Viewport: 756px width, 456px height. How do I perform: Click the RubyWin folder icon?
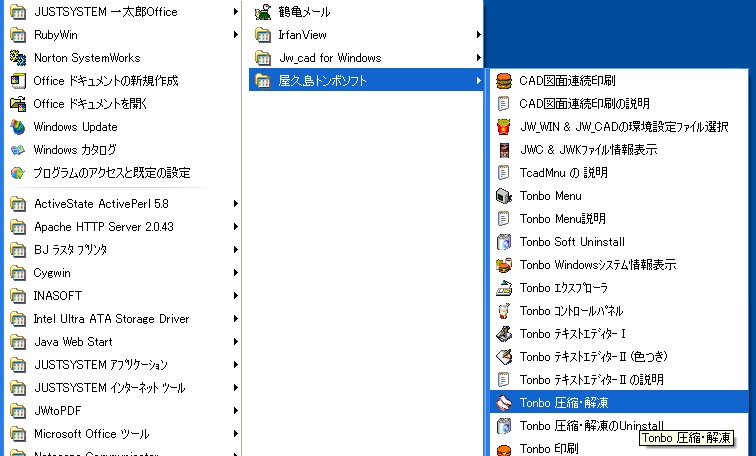18,35
